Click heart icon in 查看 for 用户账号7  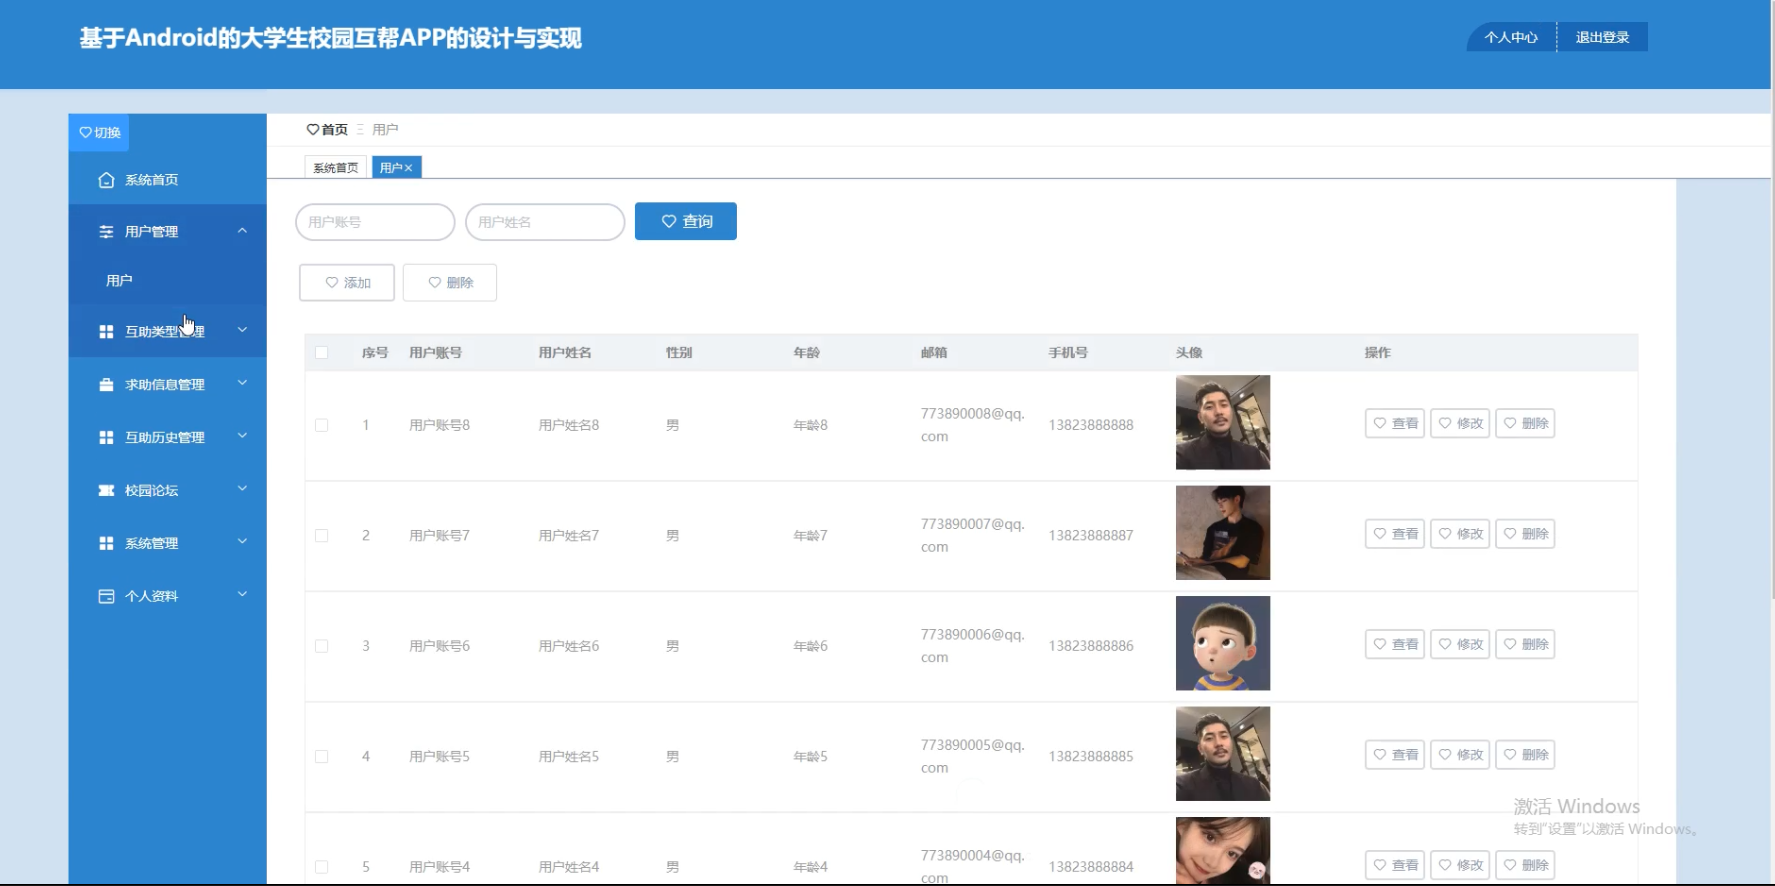1380,534
